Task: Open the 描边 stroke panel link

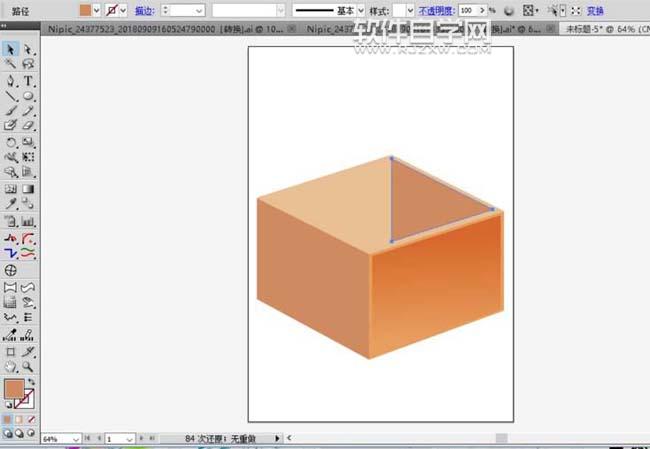Action: coord(144,11)
